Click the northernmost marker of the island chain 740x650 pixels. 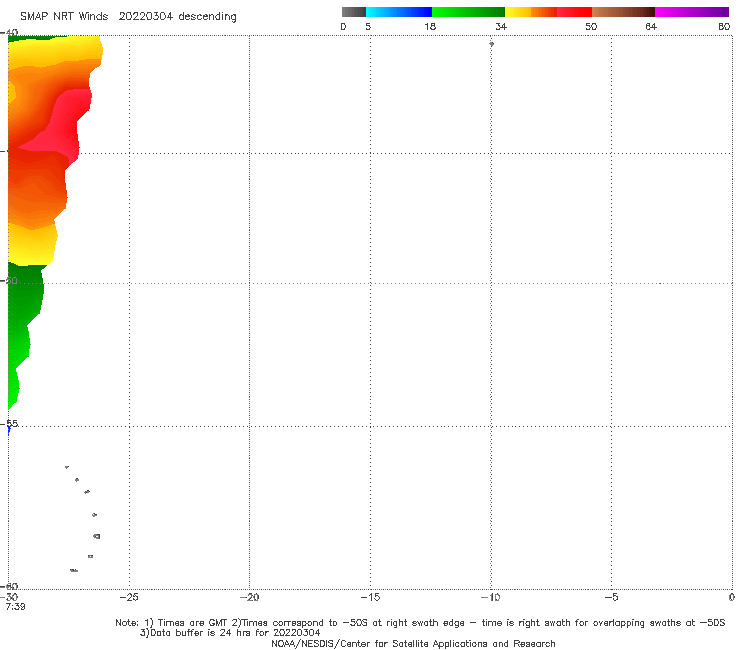(67, 467)
